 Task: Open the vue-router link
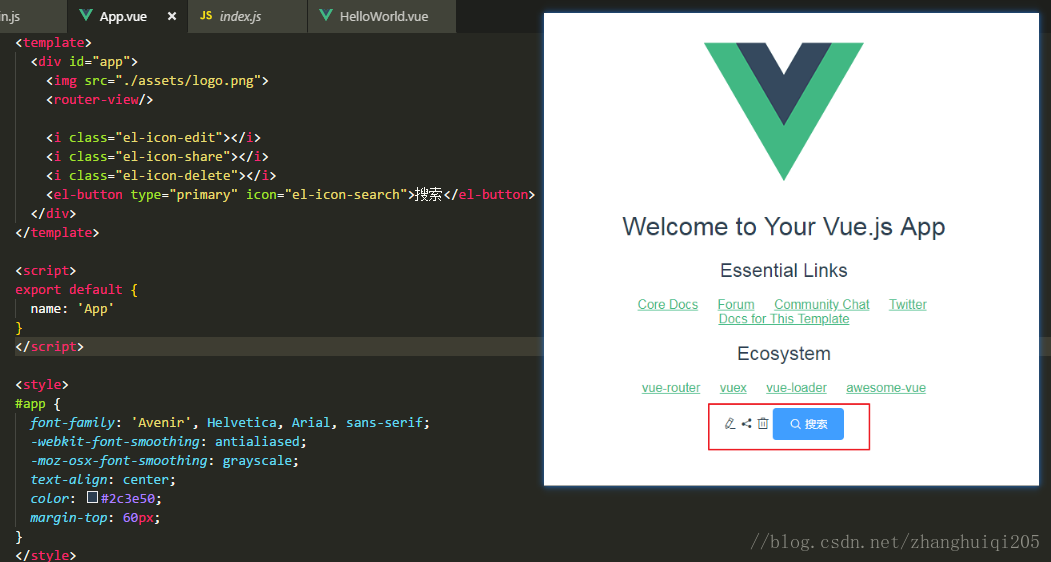pyautogui.click(x=671, y=388)
